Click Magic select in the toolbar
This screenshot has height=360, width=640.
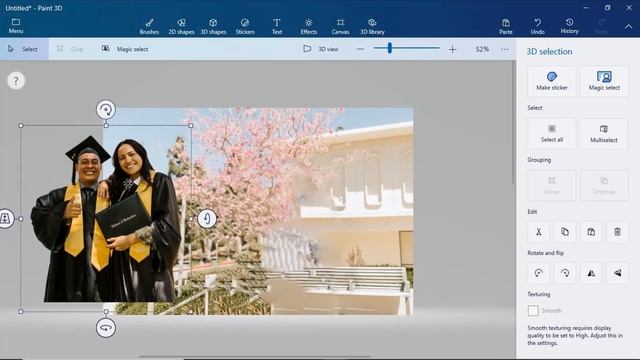(125, 49)
